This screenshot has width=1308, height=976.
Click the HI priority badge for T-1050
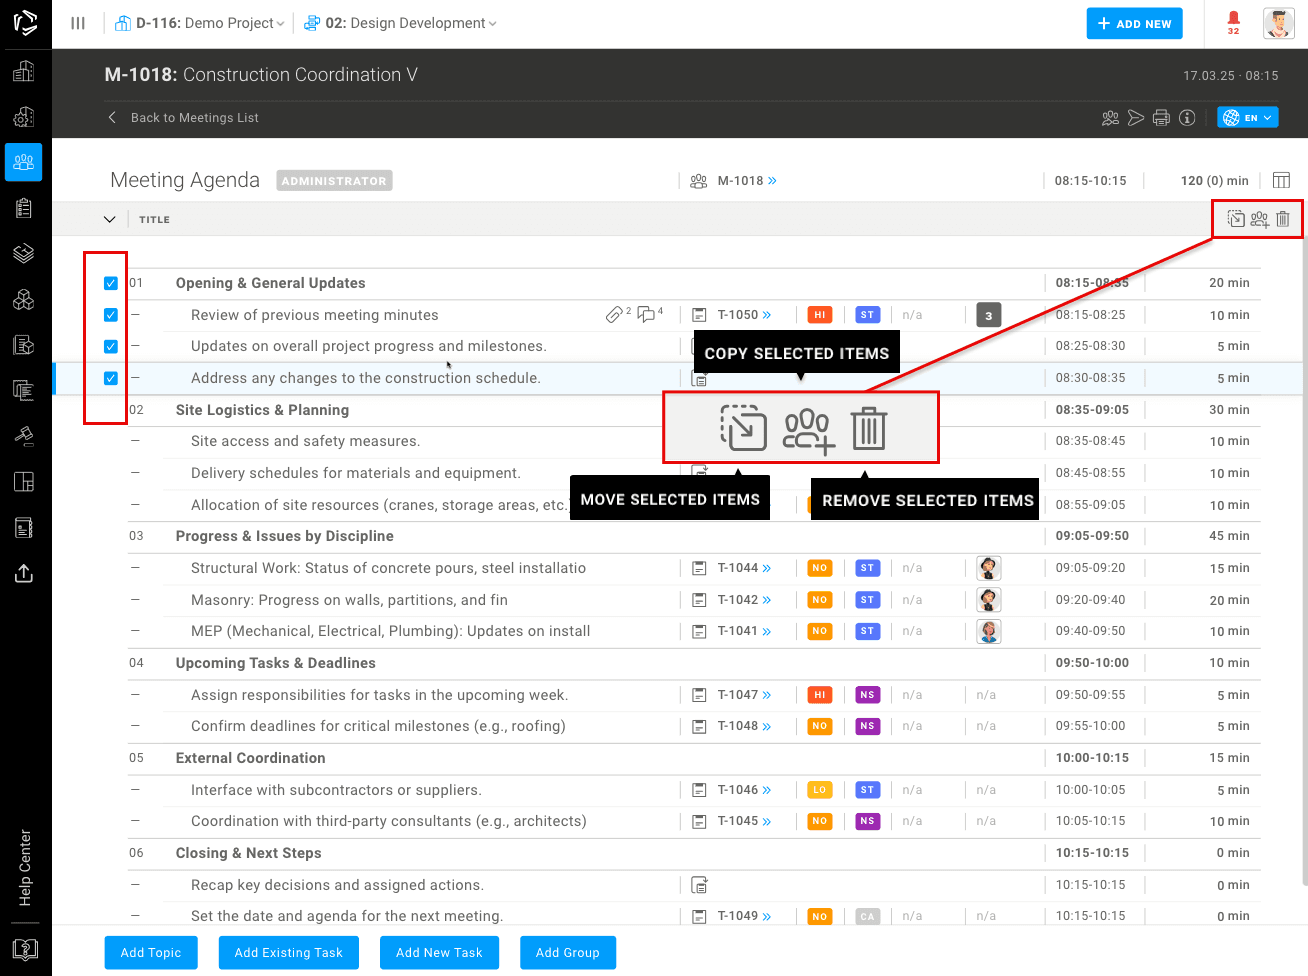pyautogui.click(x=819, y=315)
